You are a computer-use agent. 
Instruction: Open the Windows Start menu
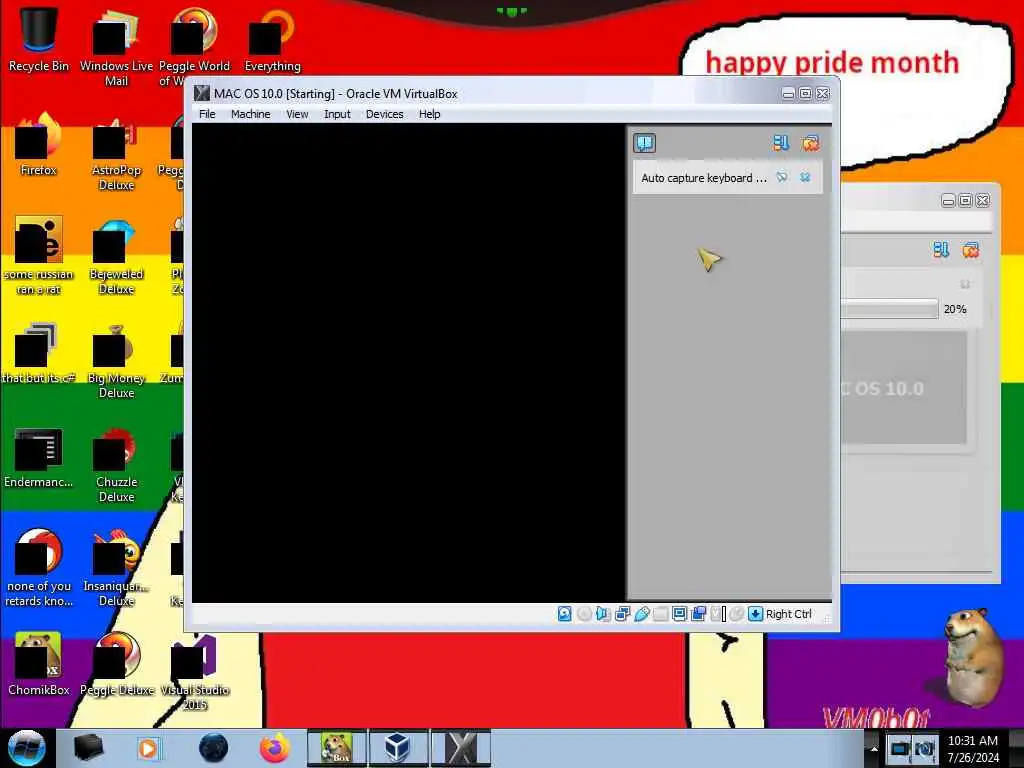[x=27, y=748]
